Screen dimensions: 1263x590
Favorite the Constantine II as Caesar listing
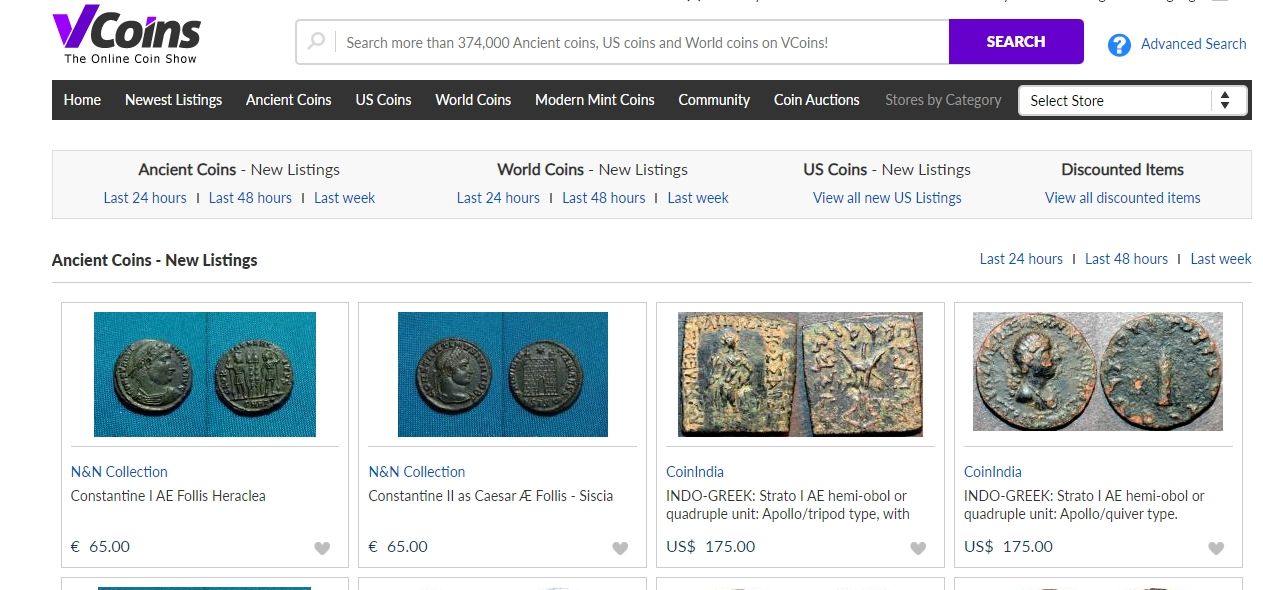point(620,548)
